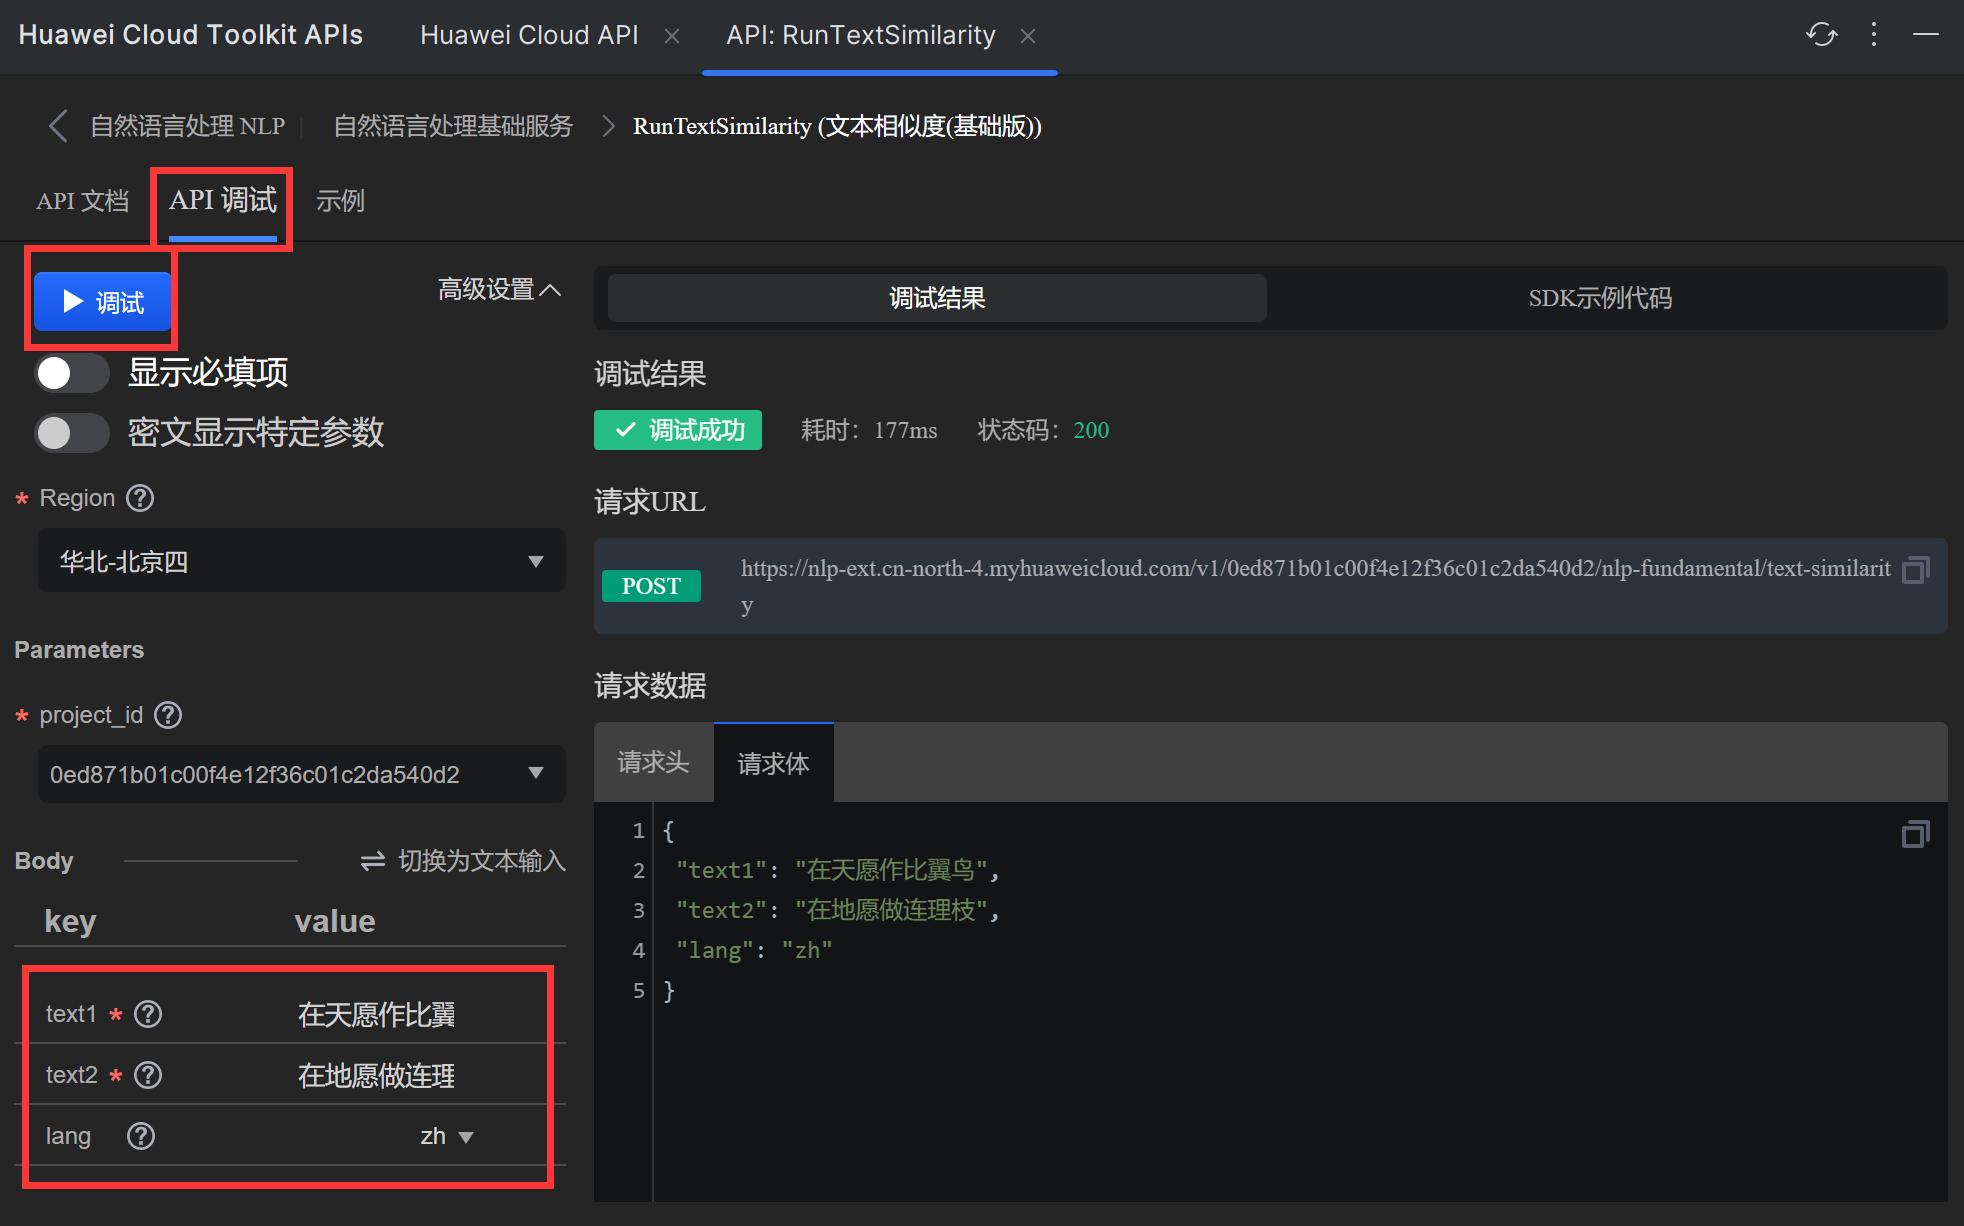This screenshot has width=1964, height=1226.
Task: Click help icon beside lang key
Action: pos(141,1136)
